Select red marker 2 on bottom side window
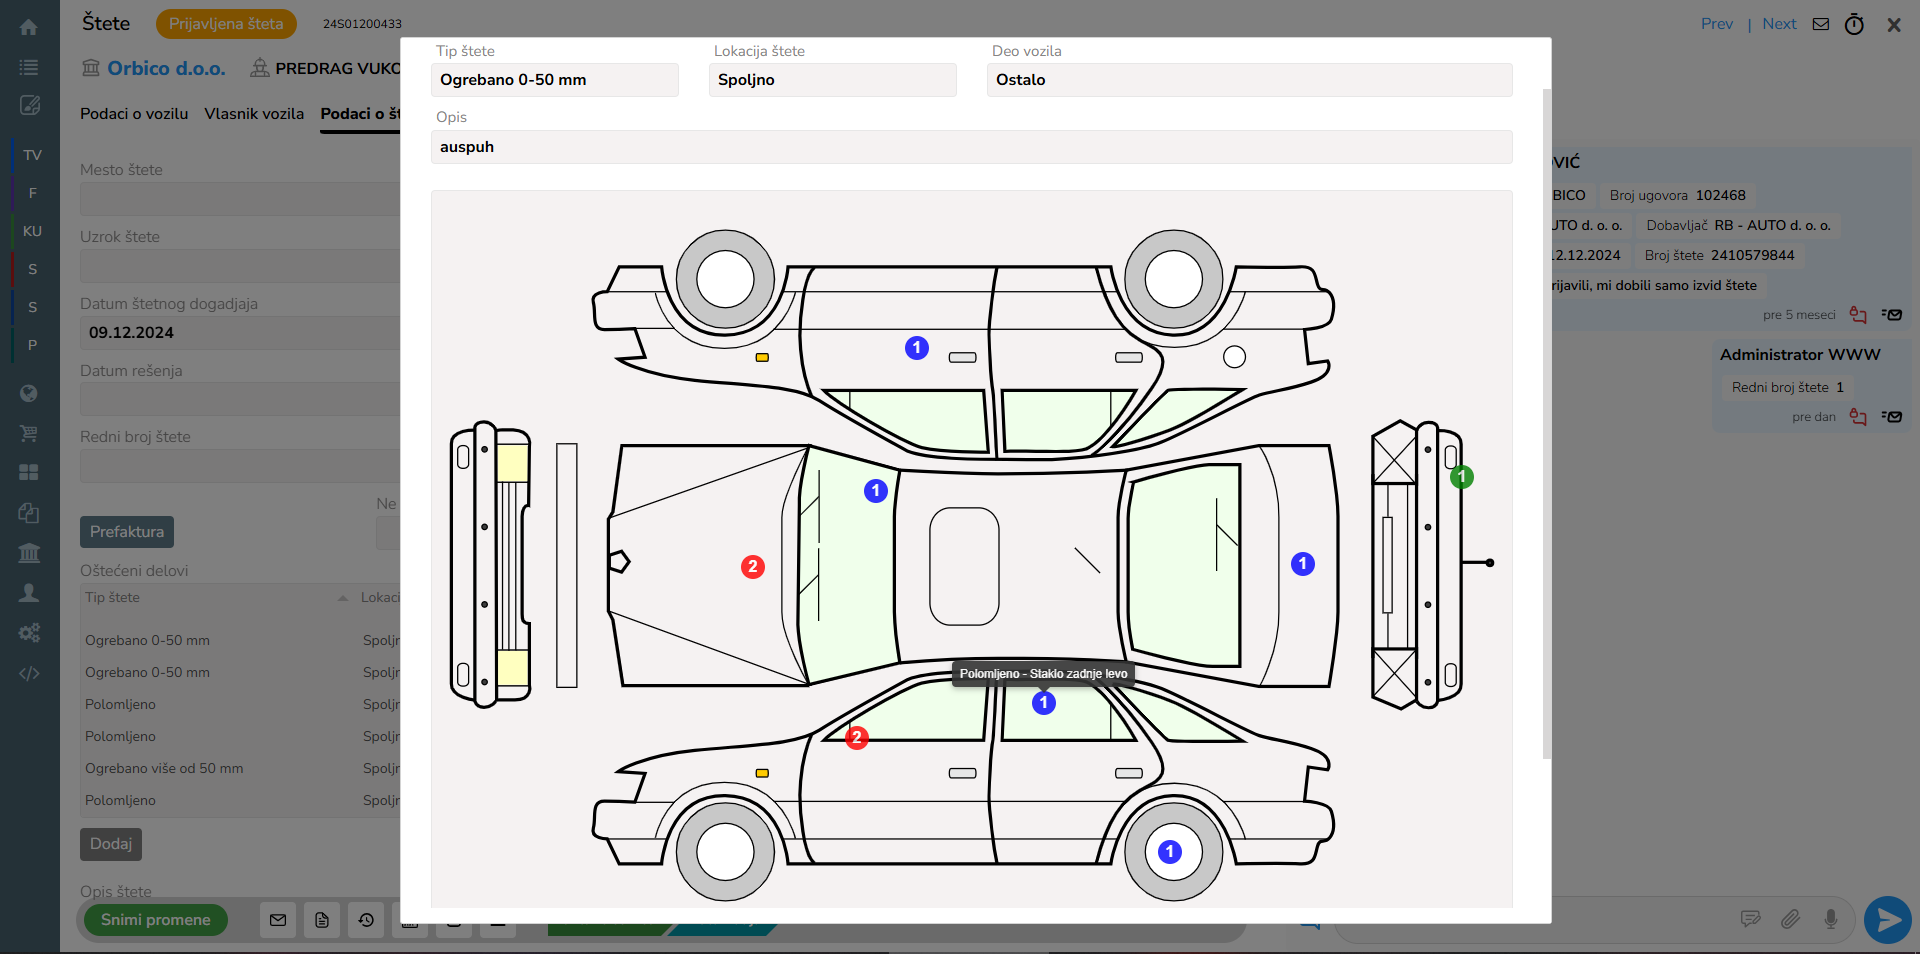 tap(857, 738)
